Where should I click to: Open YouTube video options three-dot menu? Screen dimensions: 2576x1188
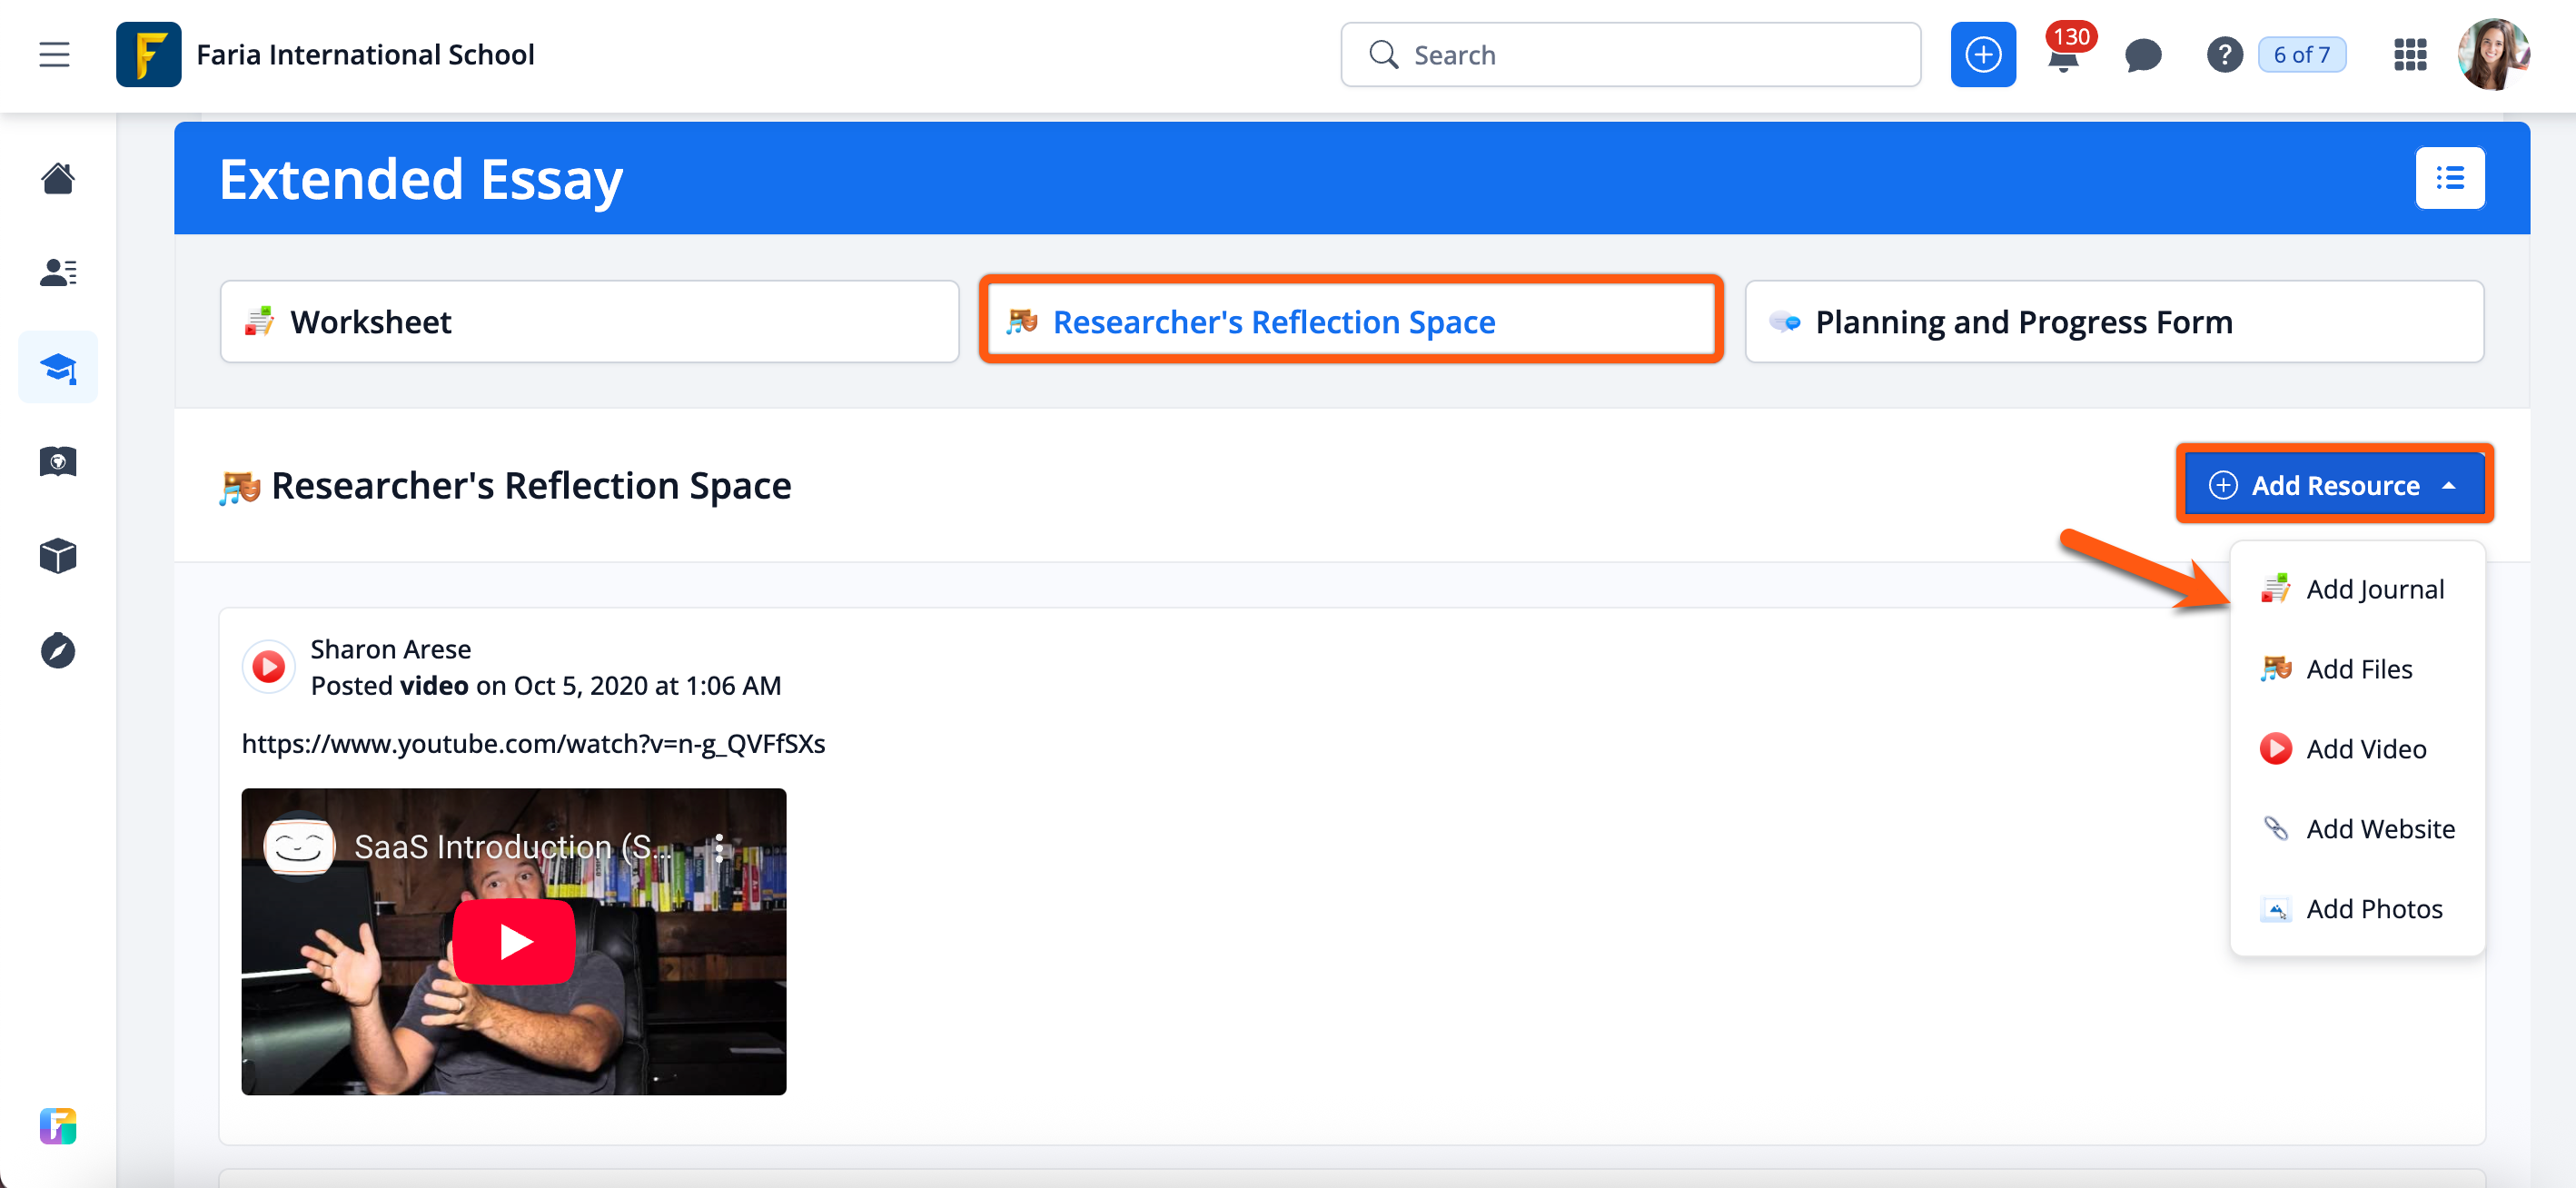click(x=719, y=847)
